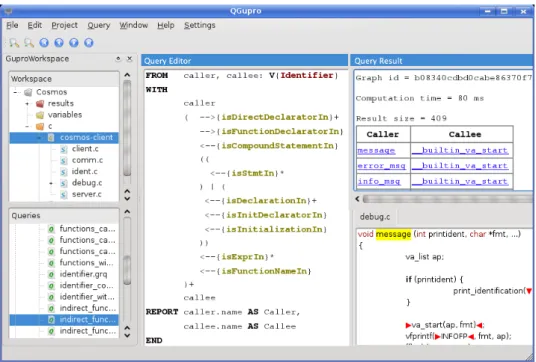Click the Cosmos project icon
Image resolution: width=536 pixels, height=362 pixels.
tap(29, 92)
